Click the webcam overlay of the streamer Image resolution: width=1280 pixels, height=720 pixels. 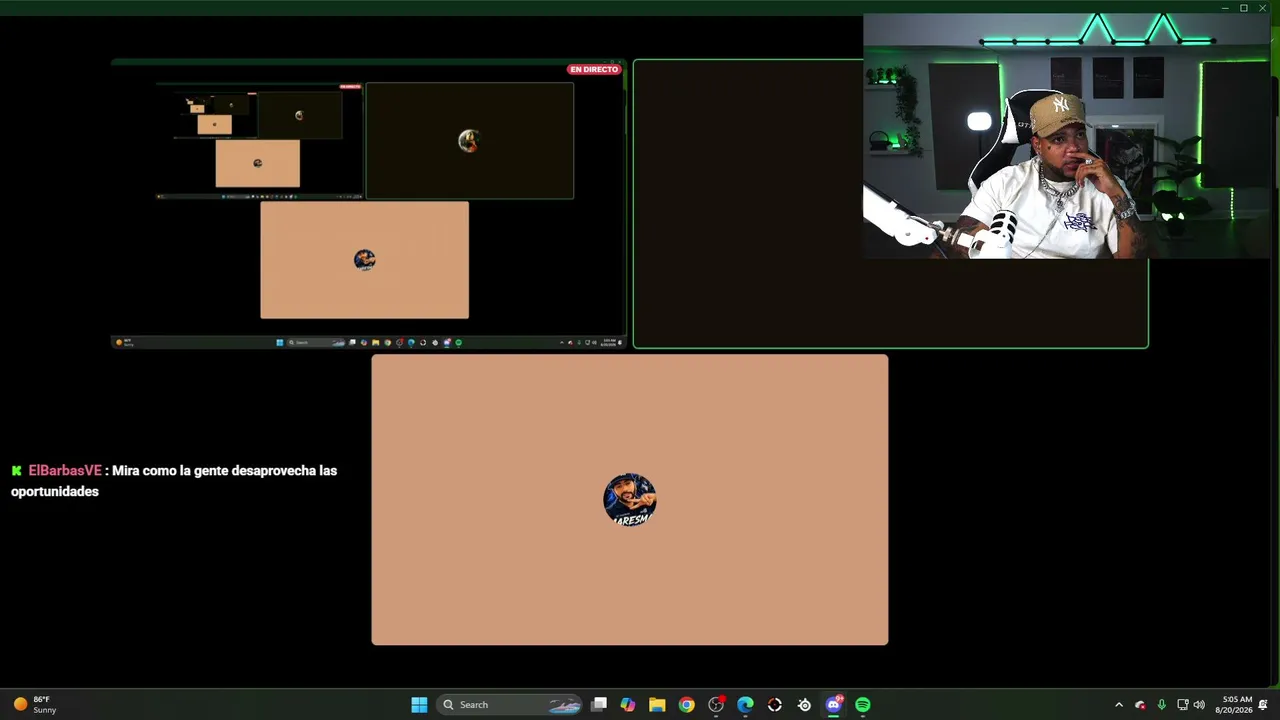[1066, 136]
